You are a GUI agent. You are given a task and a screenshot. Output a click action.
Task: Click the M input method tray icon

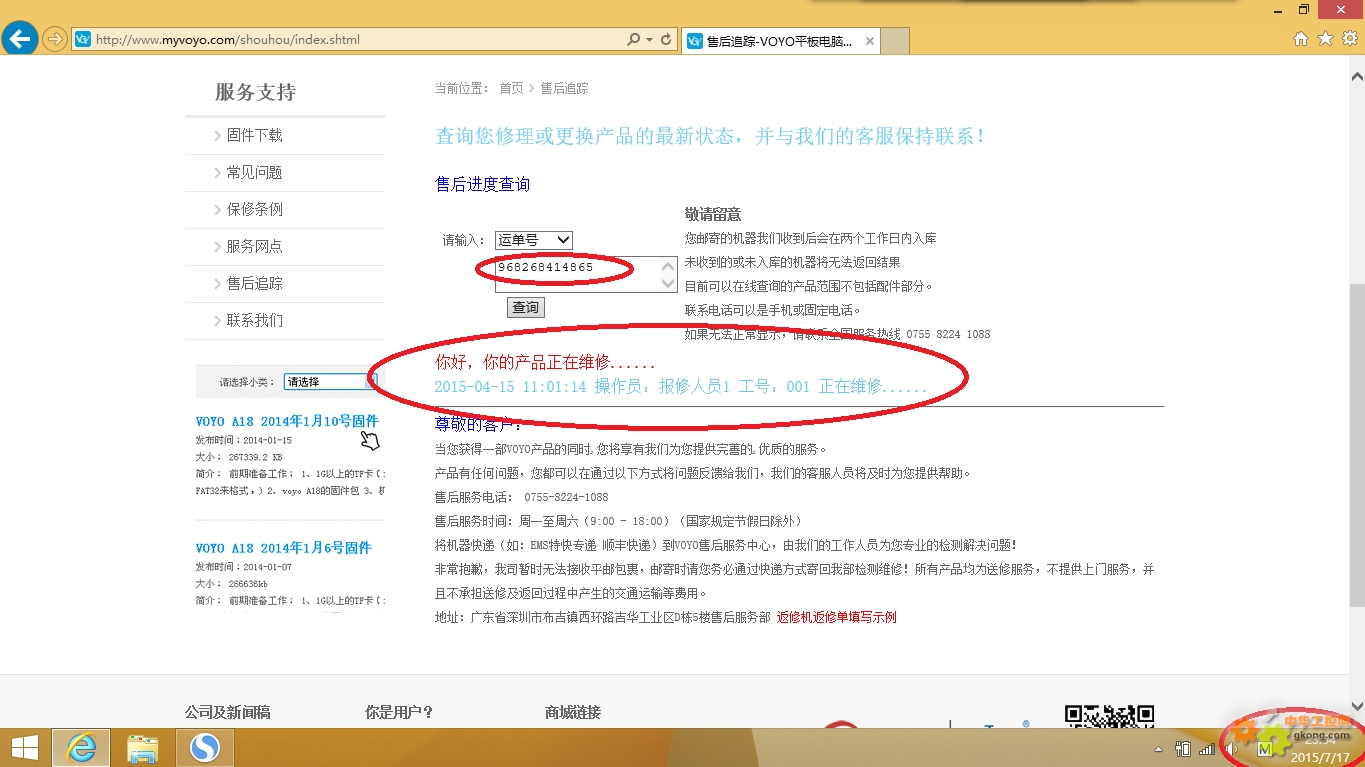point(1267,748)
